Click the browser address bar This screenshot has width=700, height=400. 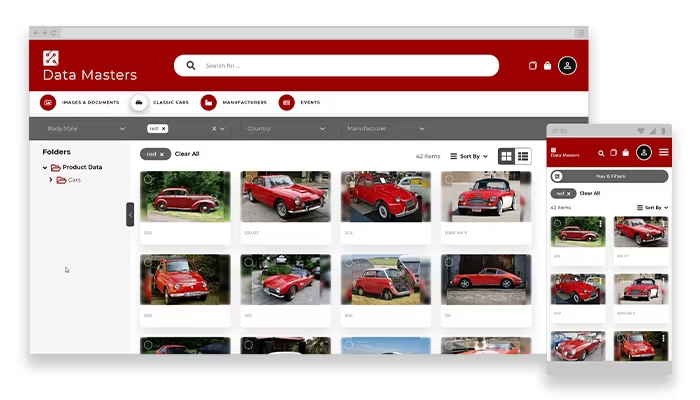[317, 33]
